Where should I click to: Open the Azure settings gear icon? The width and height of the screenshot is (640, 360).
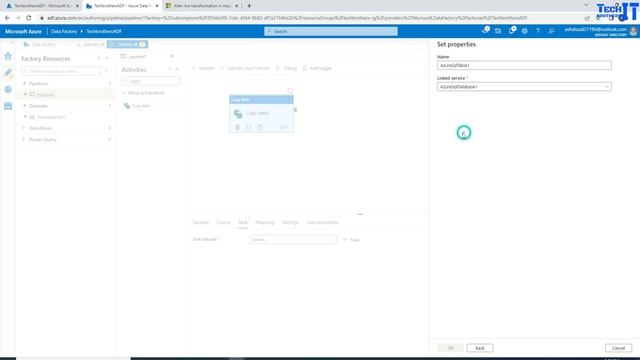point(524,31)
